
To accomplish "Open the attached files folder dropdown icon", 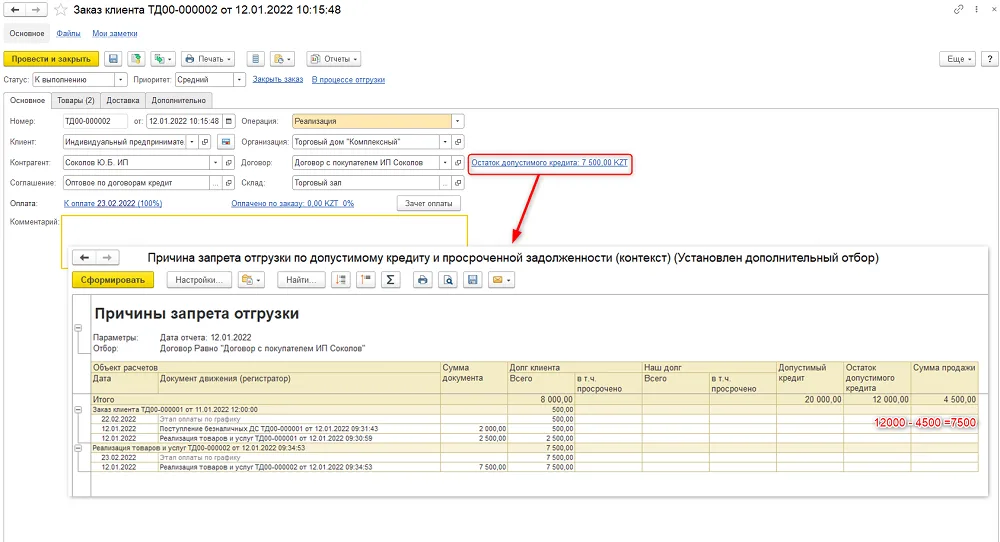I will pos(282,59).
